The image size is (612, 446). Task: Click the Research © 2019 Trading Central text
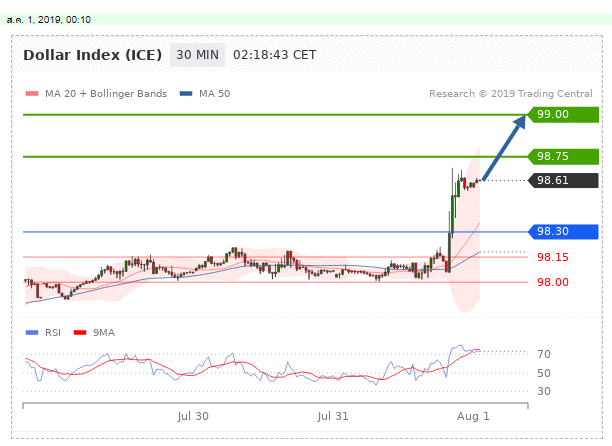click(511, 94)
